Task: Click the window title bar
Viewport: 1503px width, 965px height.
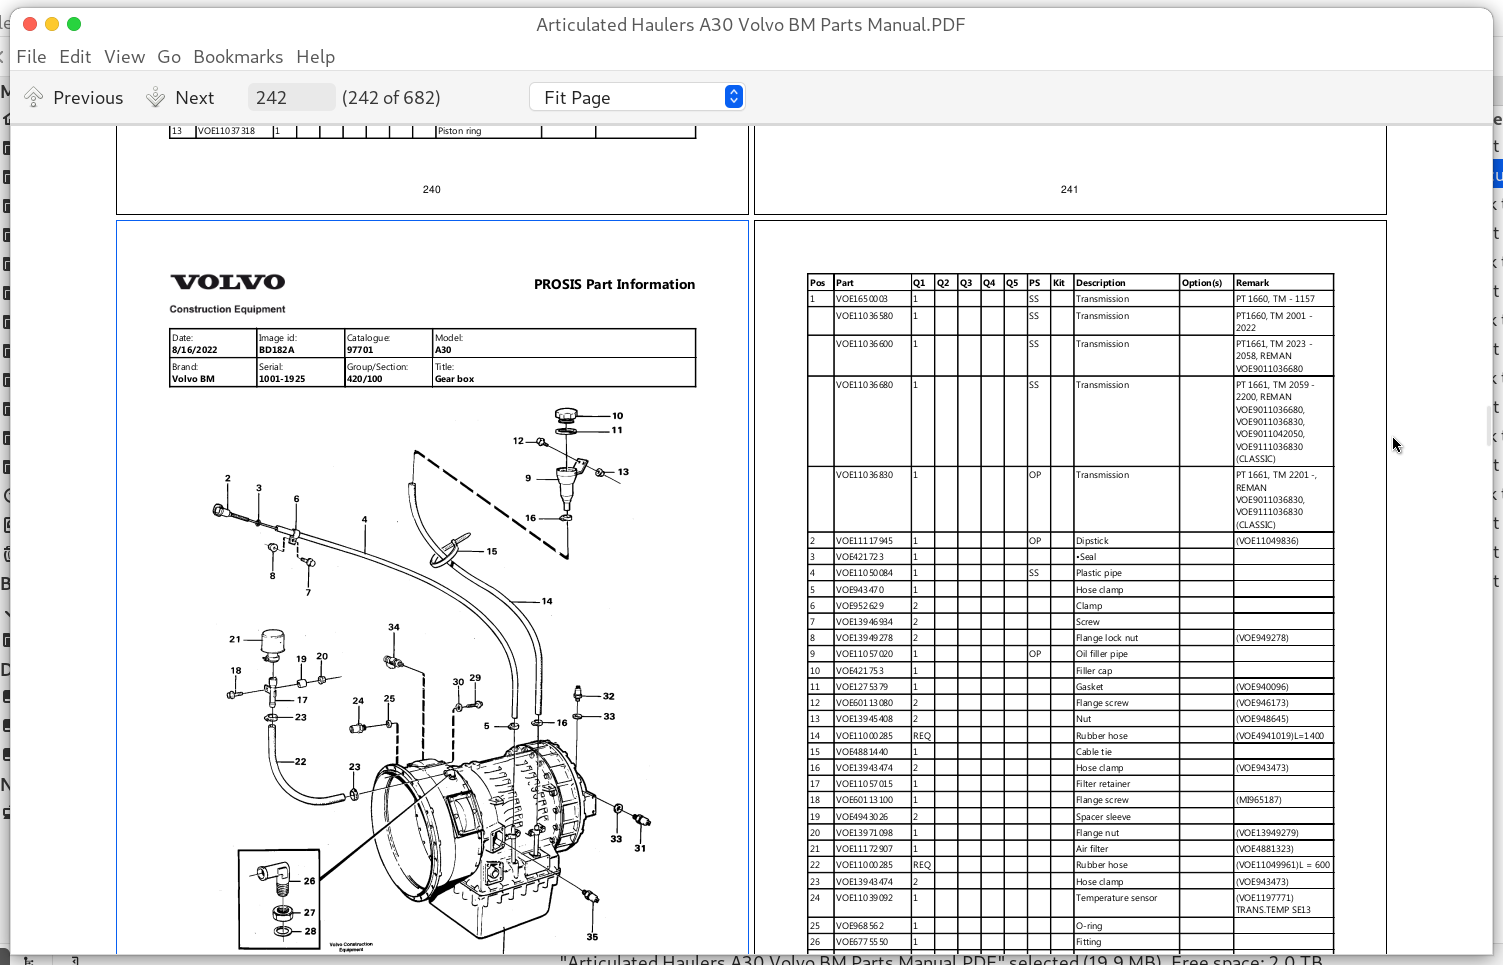Action: tap(751, 24)
